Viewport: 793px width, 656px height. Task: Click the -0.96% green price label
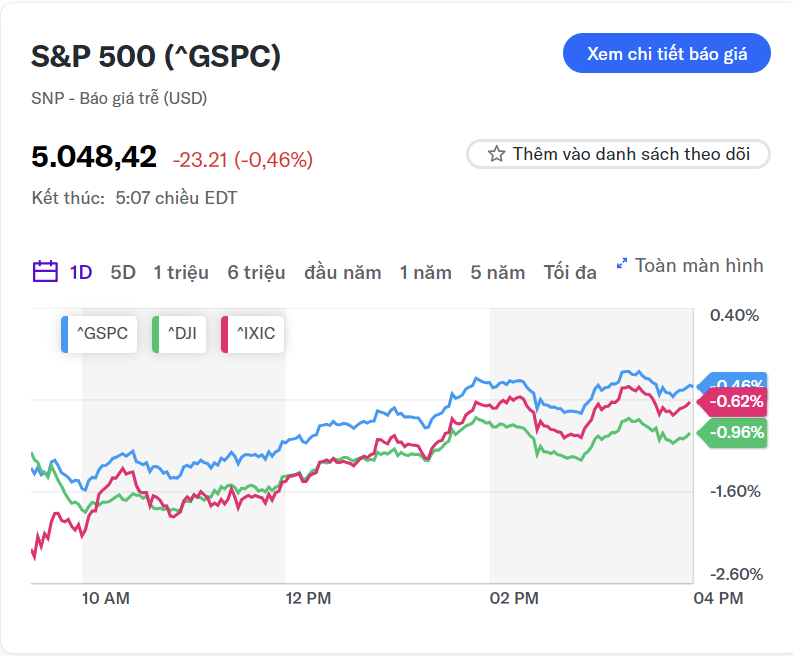pyautogui.click(x=736, y=433)
